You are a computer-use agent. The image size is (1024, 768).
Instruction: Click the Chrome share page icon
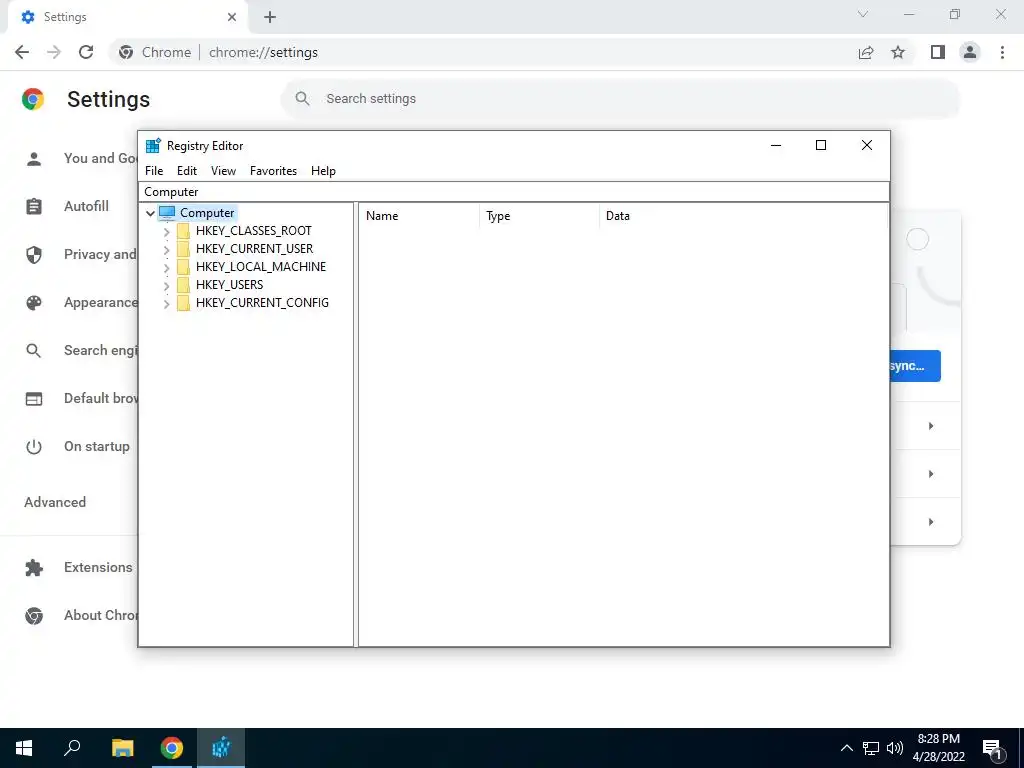pyautogui.click(x=866, y=52)
